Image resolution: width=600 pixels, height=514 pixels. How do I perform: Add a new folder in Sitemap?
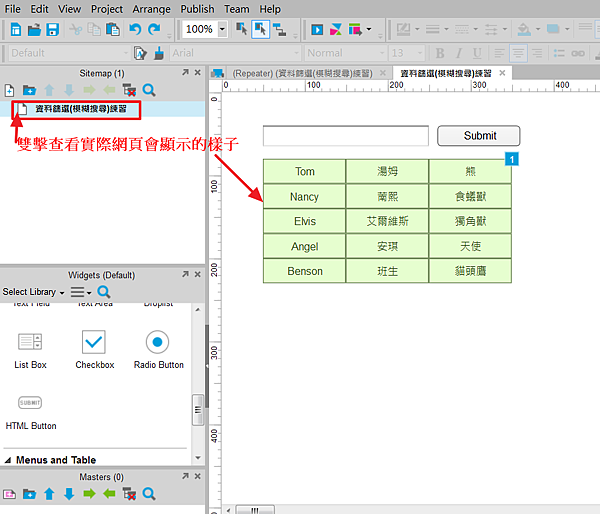(x=29, y=90)
